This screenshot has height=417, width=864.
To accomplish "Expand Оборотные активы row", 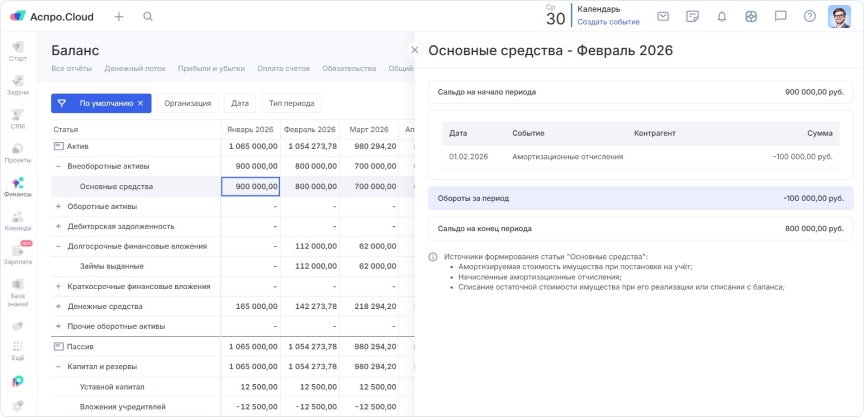I will 58,206.
